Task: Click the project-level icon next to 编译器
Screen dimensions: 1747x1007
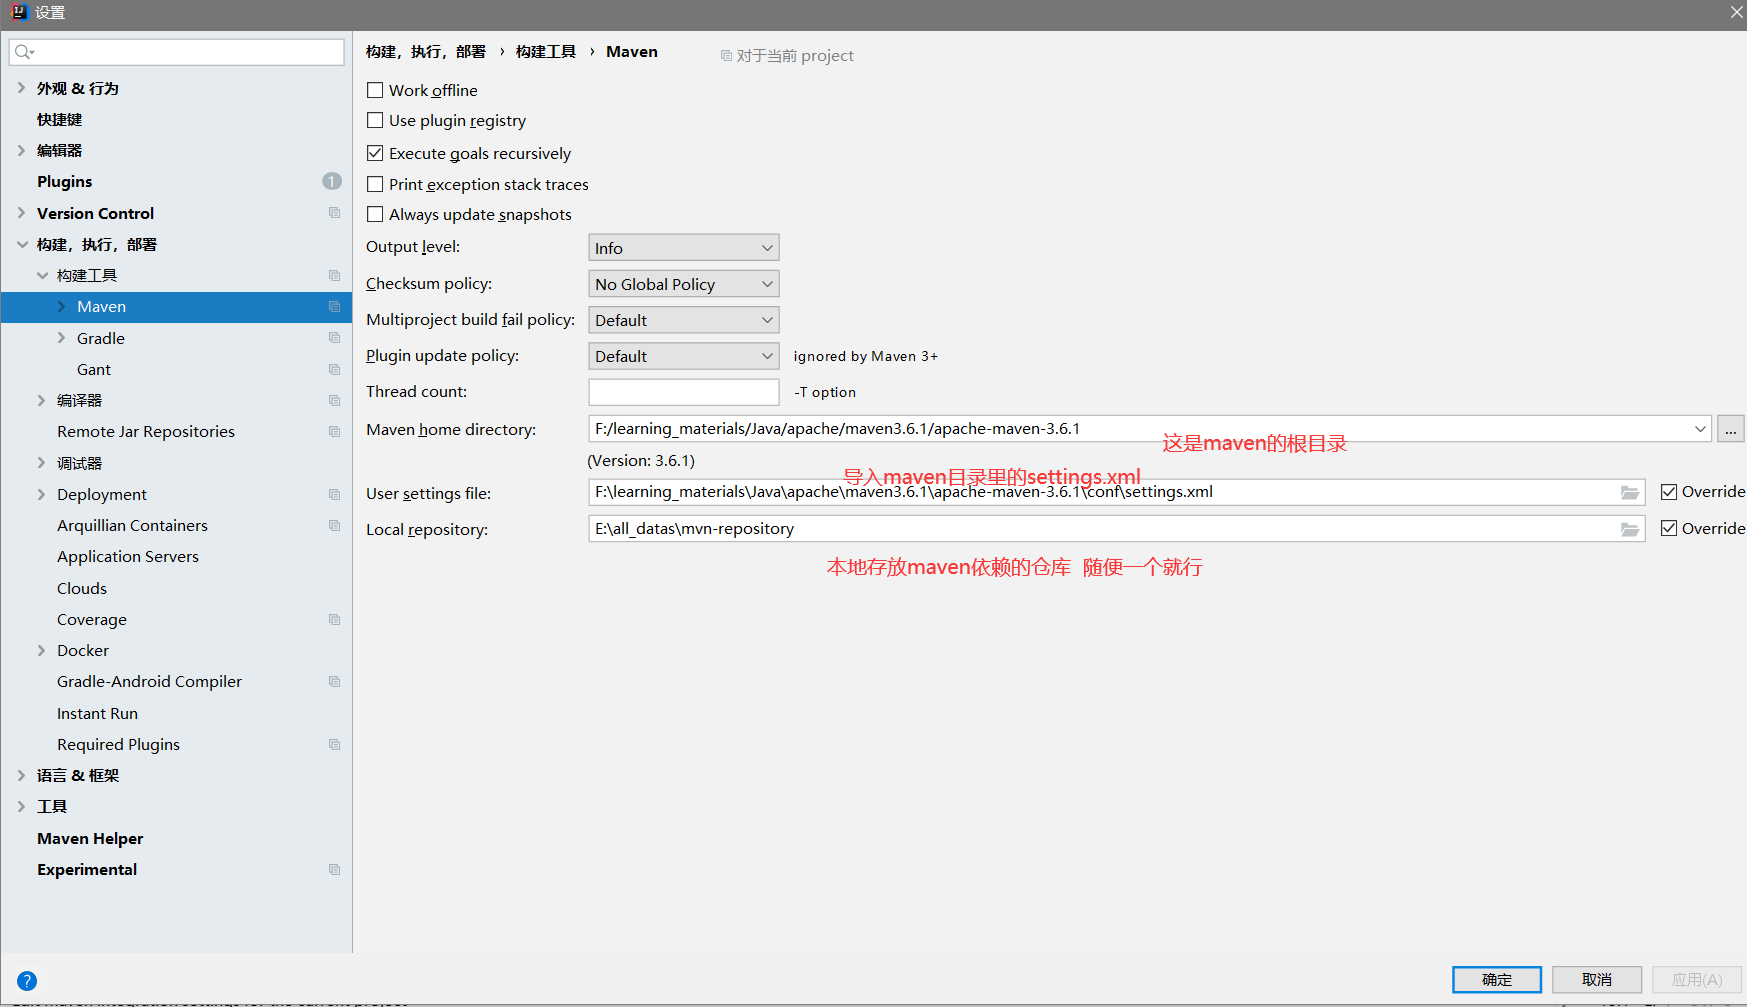Action: (x=335, y=401)
